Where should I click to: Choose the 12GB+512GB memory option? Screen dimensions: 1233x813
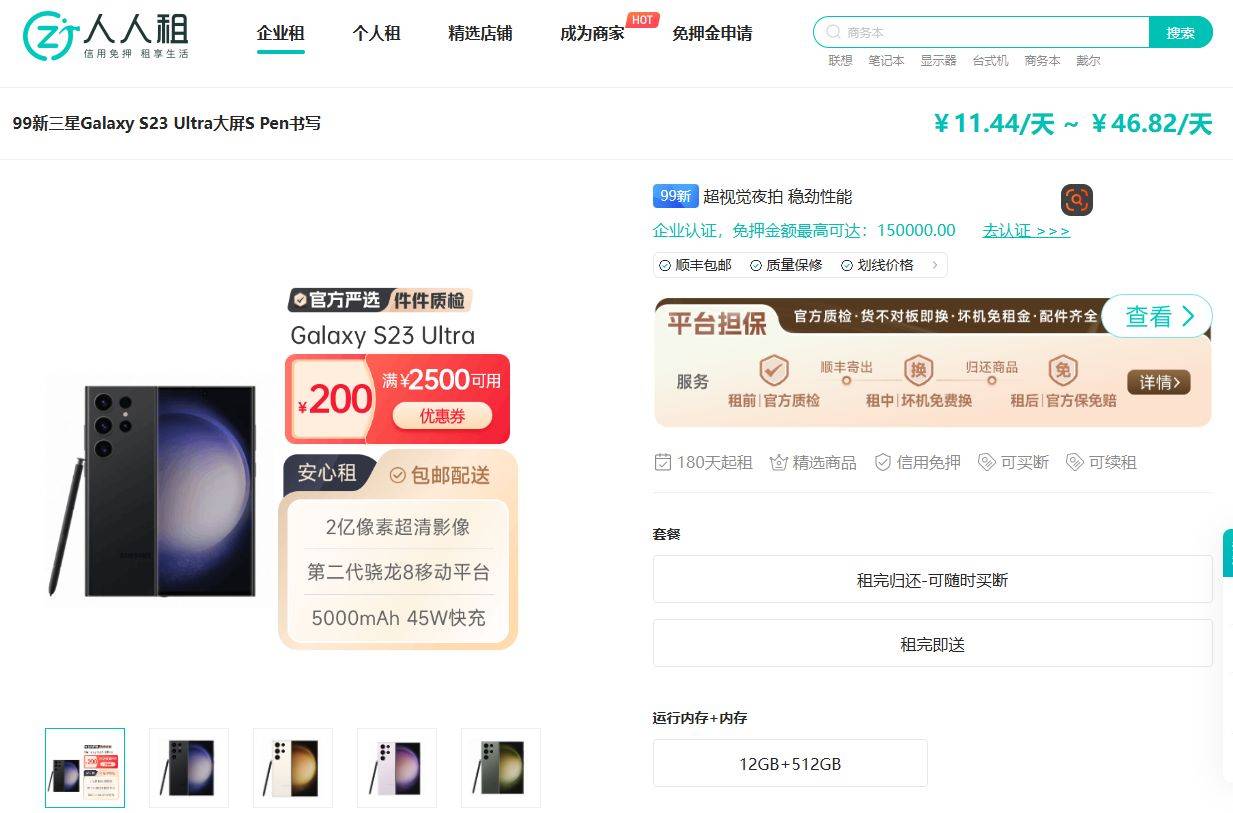(x=790, y=764)
